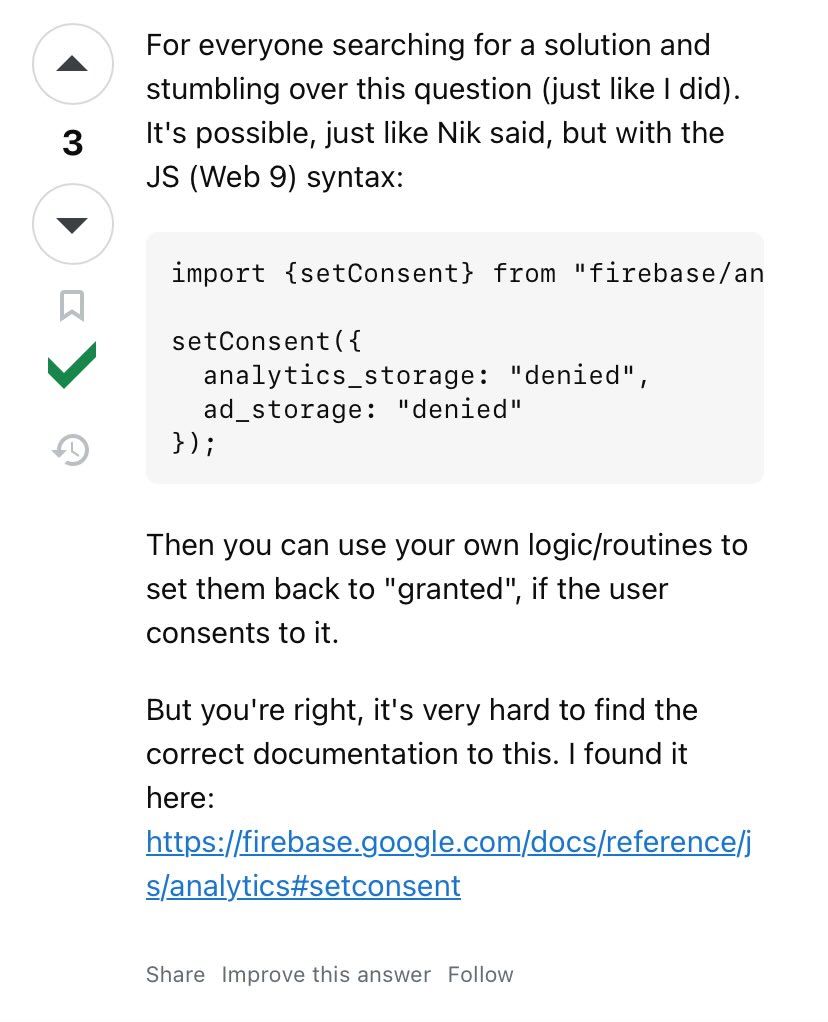Click the closing }); code line

194,443
